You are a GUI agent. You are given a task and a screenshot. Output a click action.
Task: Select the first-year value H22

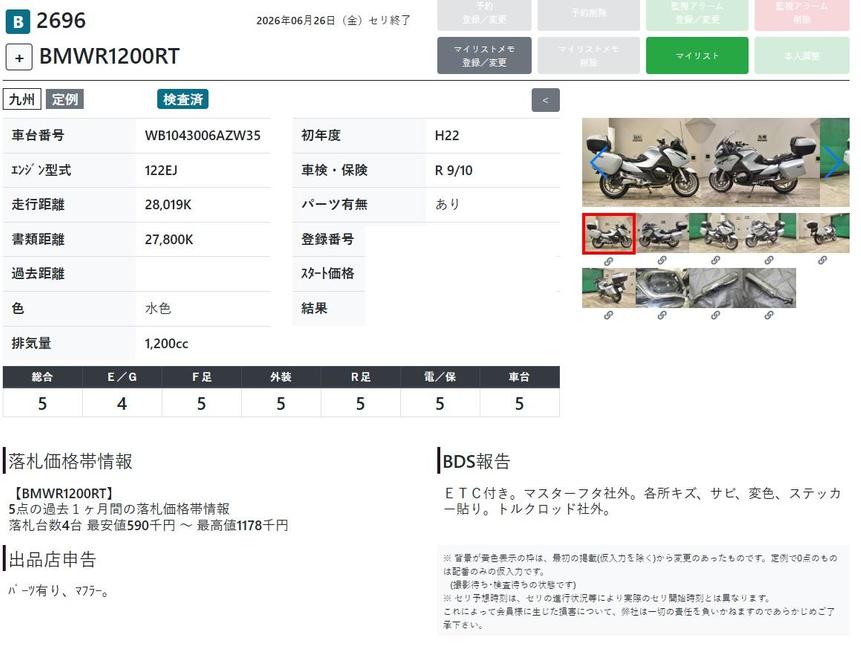447,136
